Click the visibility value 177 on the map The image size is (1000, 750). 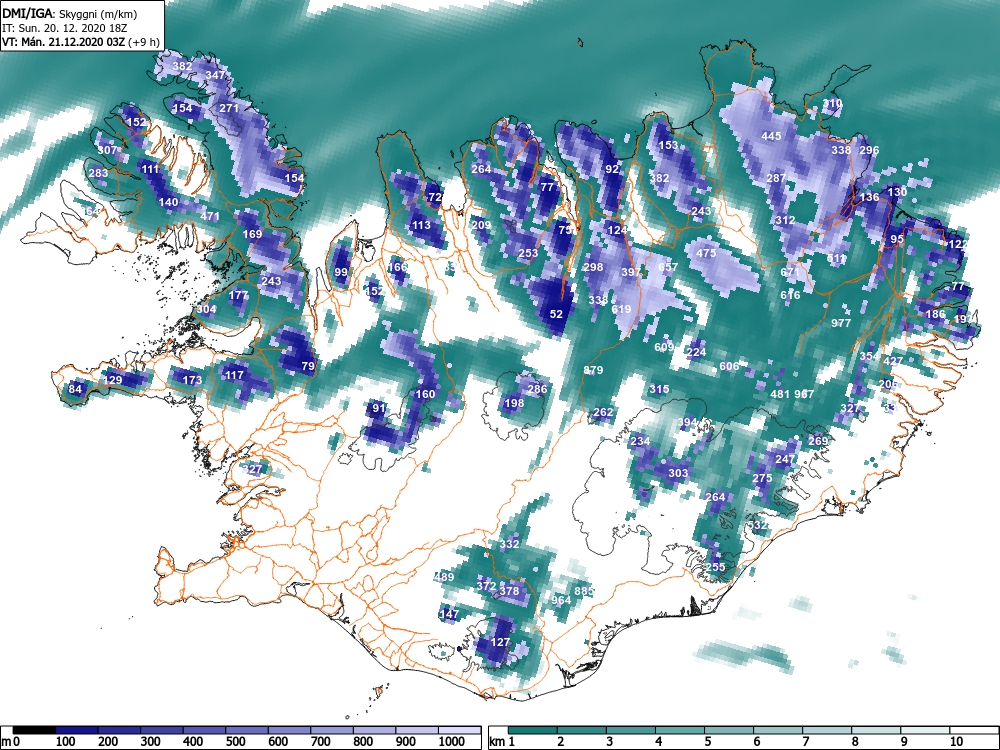pos(239,295)
